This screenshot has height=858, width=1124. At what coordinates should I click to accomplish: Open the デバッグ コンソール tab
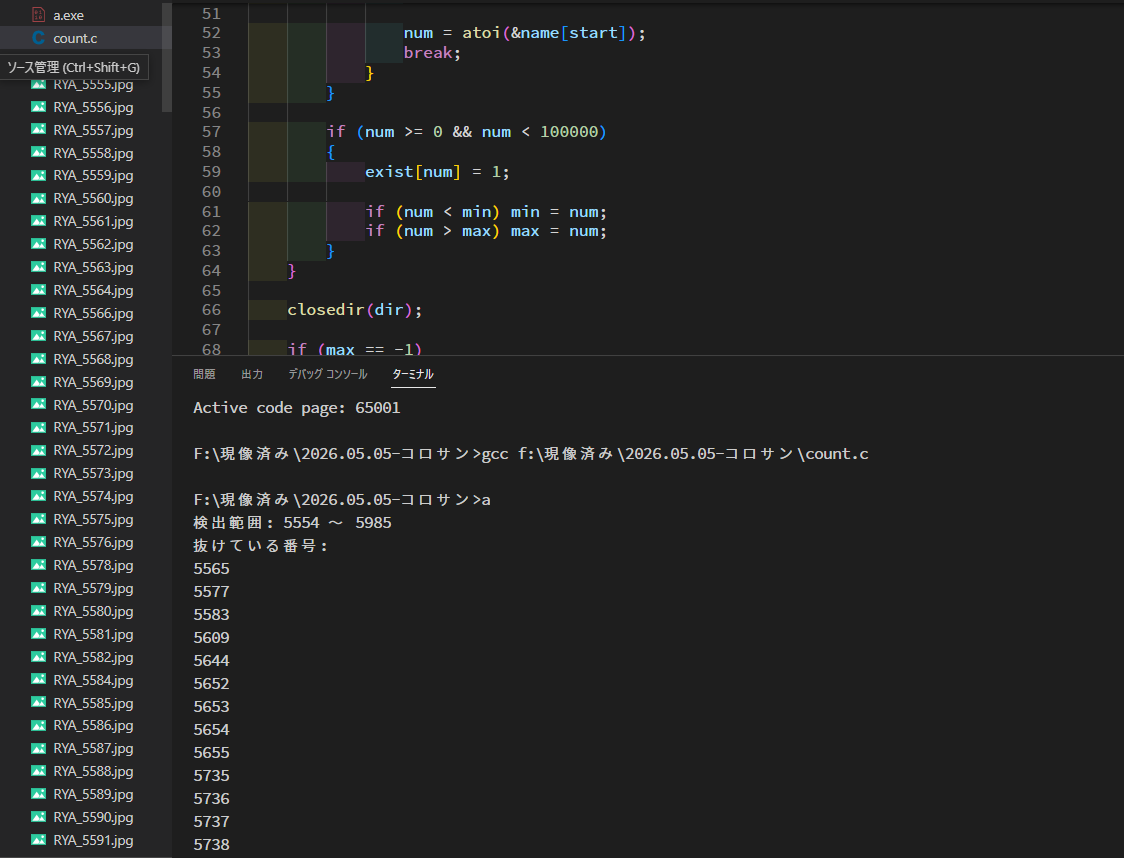click(x=328, y=374)
